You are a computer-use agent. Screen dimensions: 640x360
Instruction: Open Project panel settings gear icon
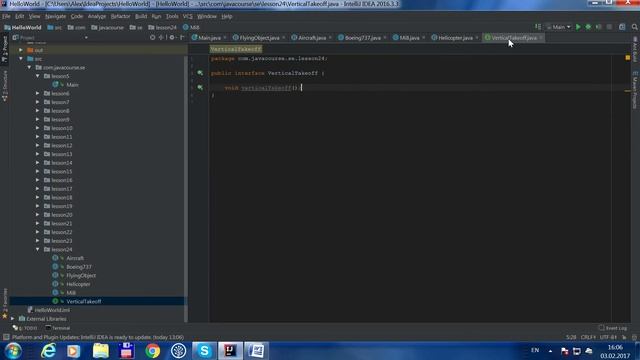pyautogui.click(x=172, y=38)
